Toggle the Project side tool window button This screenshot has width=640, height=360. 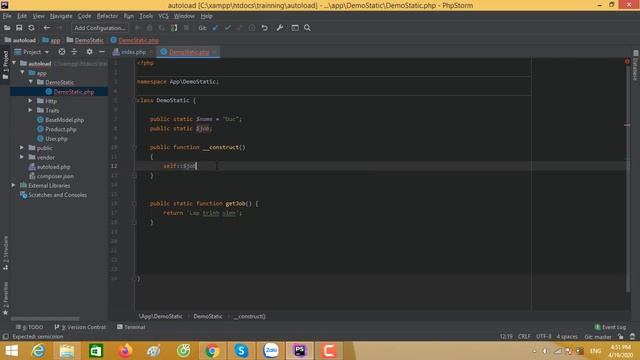coord(5,64)
